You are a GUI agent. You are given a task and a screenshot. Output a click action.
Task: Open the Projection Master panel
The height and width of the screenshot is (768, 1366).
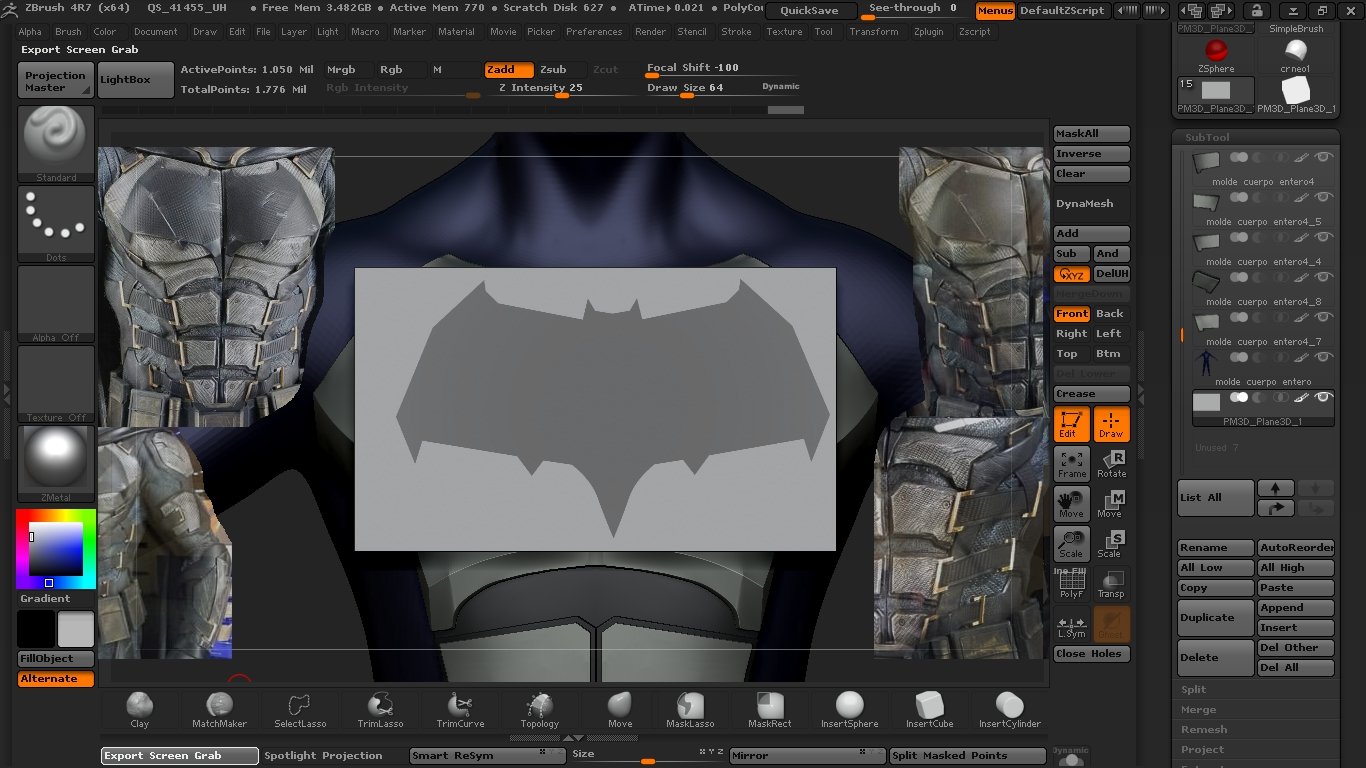click(56, 81)
